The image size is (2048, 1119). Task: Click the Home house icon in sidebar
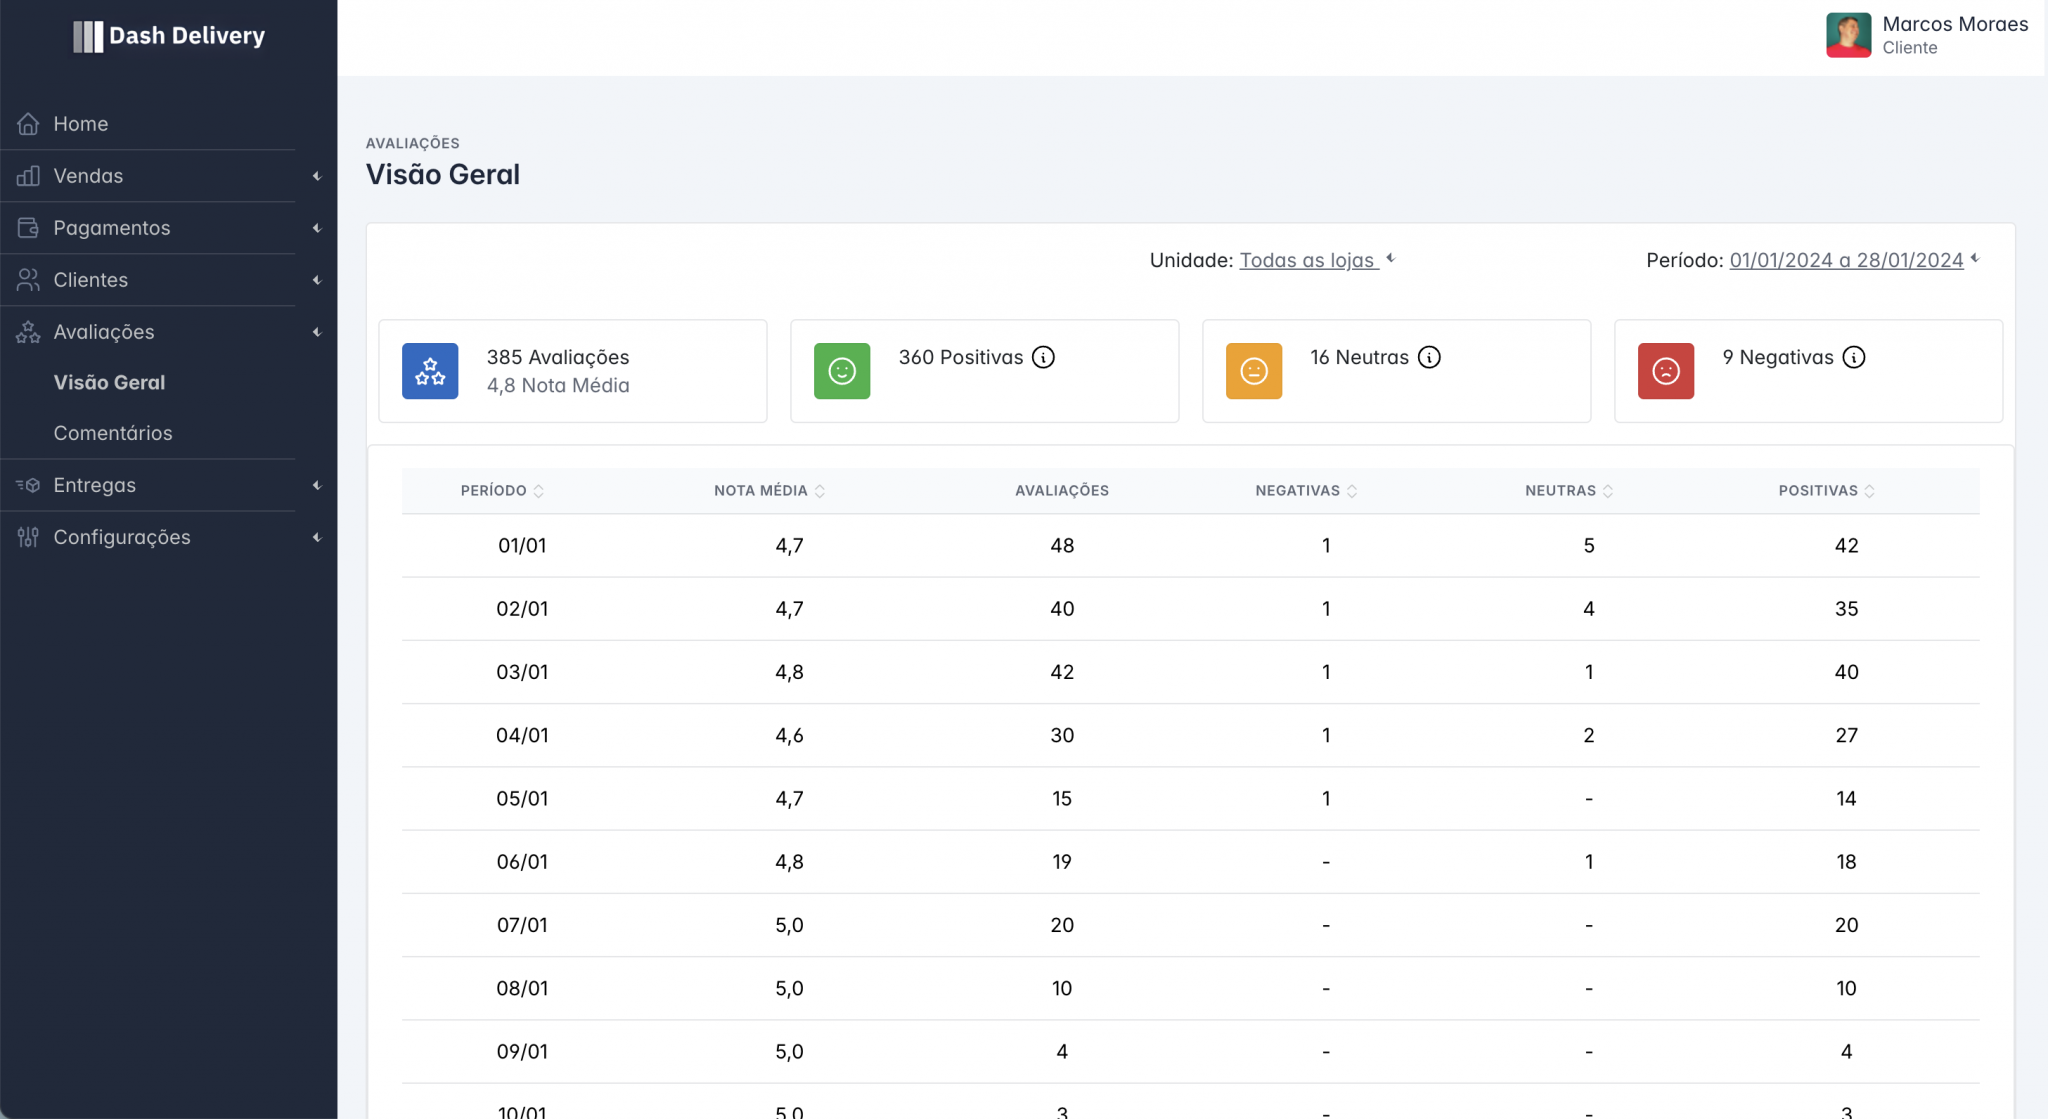(28, 124)
